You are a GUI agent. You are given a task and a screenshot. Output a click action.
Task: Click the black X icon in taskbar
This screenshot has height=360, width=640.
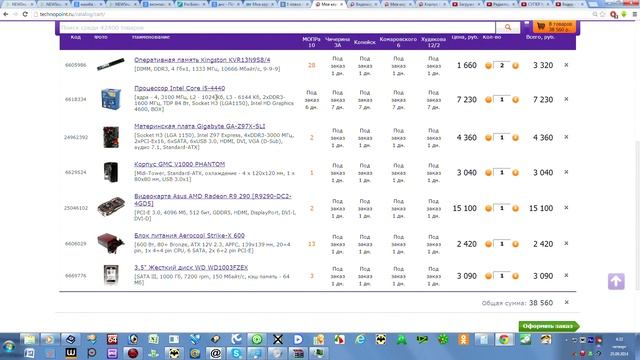coord(278,339)
